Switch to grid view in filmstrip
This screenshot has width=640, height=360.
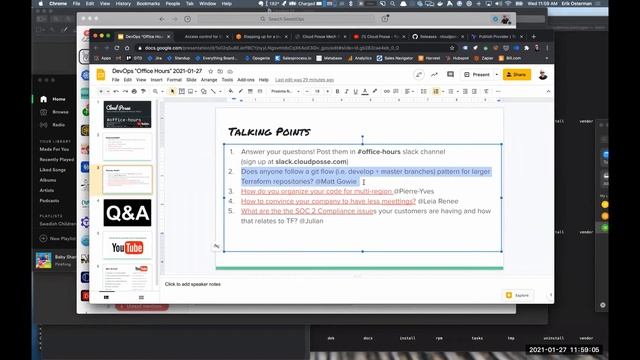pos(141,298)
